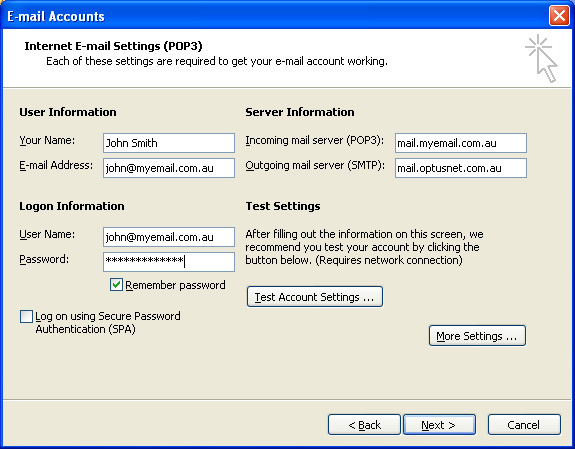Click the wizard cursor icon in header
Viewport: 575px width, 449px height.
click(x=542, y=58)
